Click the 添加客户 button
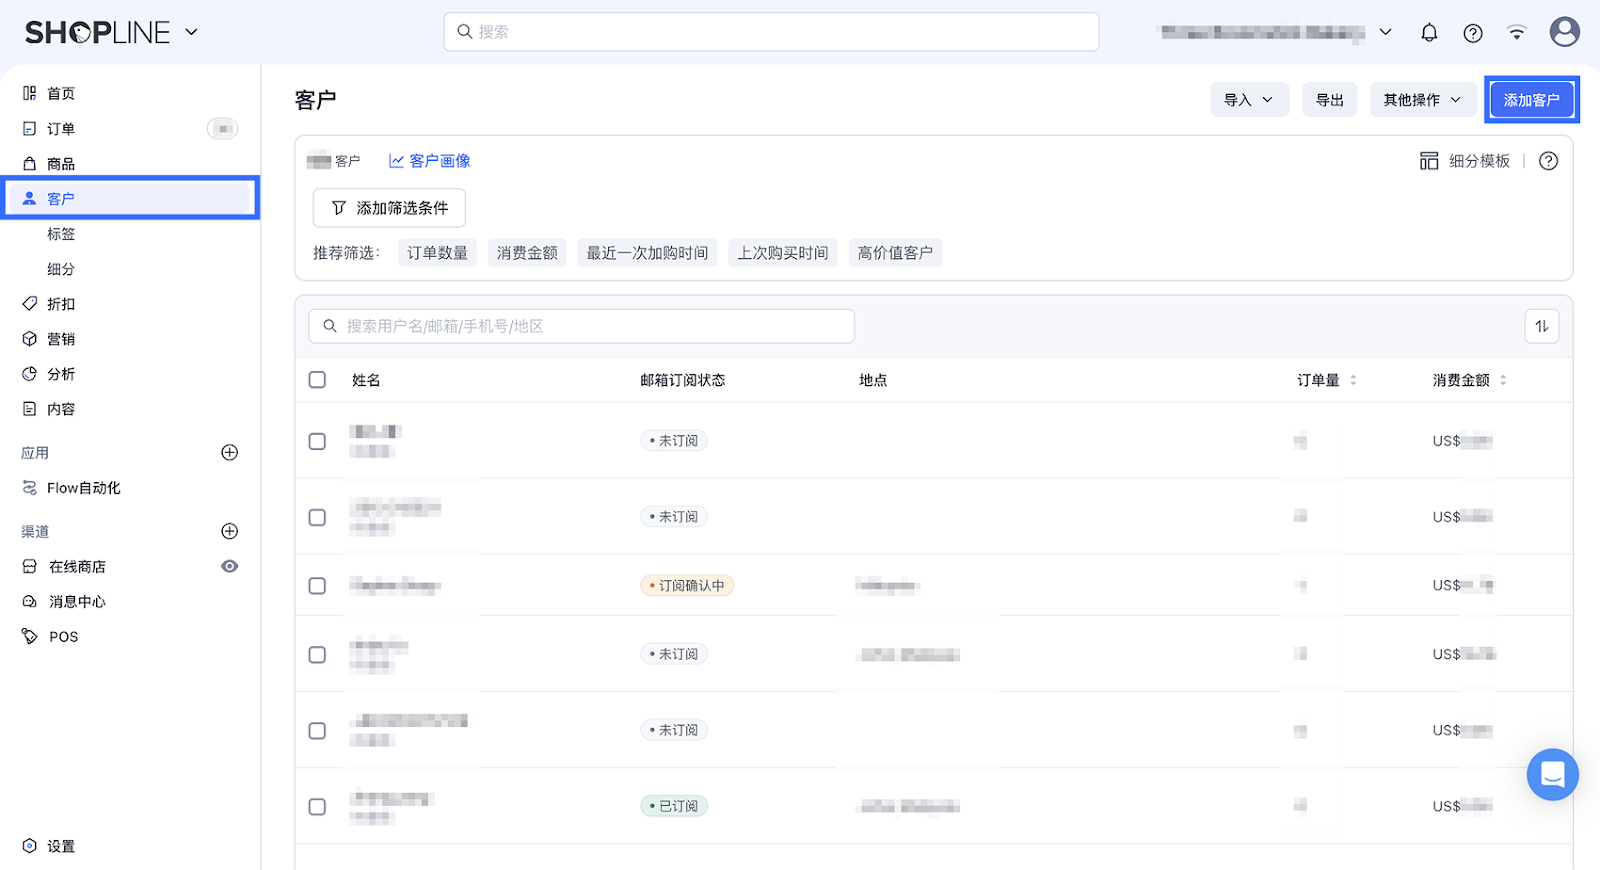Image resolution: width=1600 pixels, height=870 pixels. point(1531,100)
